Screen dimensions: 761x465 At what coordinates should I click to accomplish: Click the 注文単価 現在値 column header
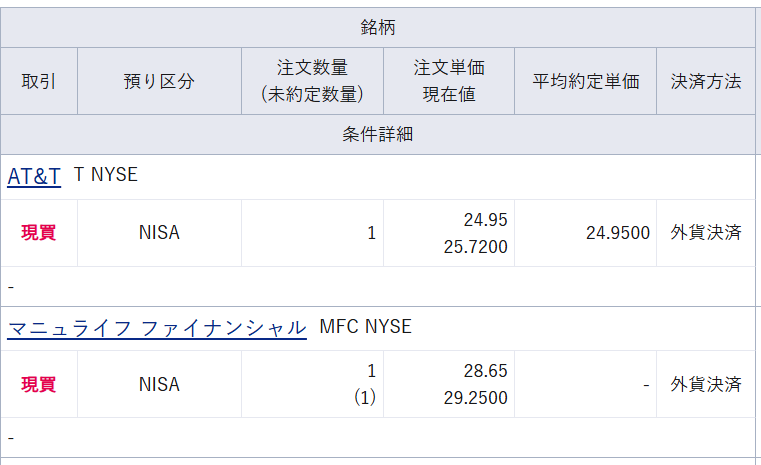click(x=449, y=81)
